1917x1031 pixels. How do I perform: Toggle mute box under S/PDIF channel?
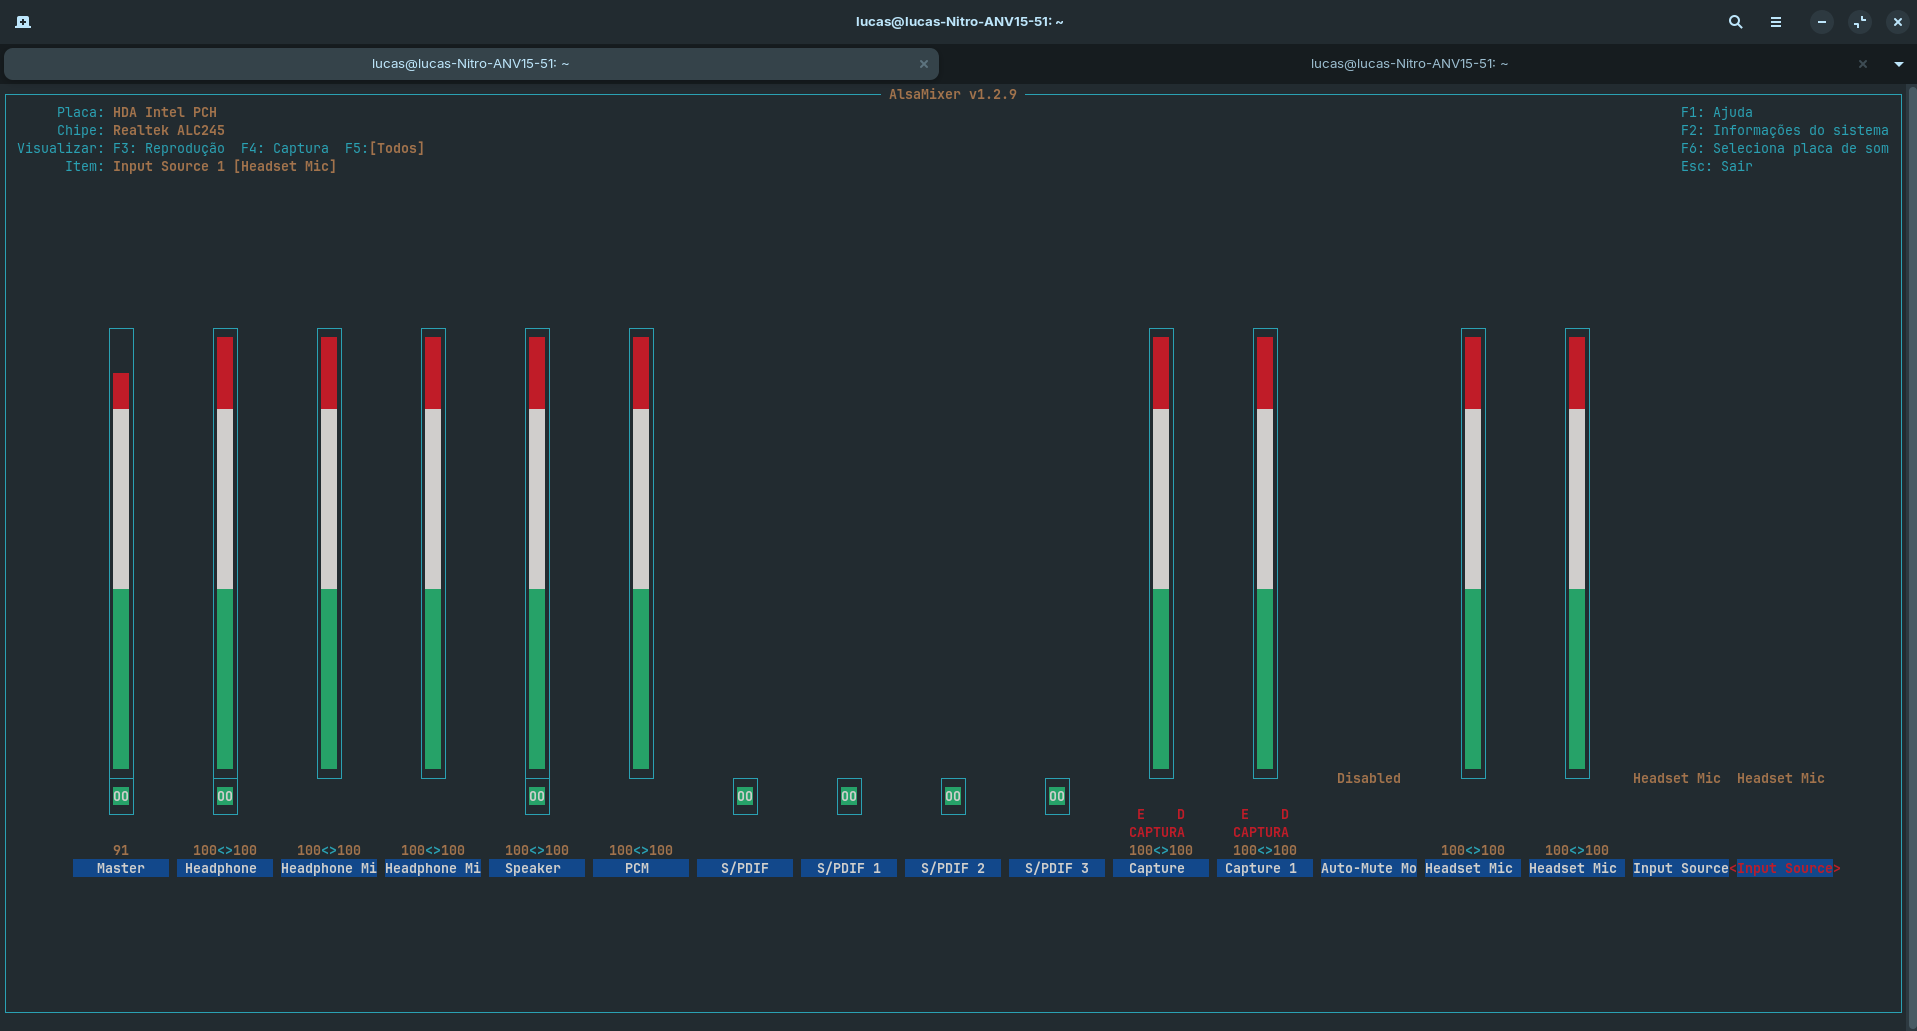pos(745,796)
